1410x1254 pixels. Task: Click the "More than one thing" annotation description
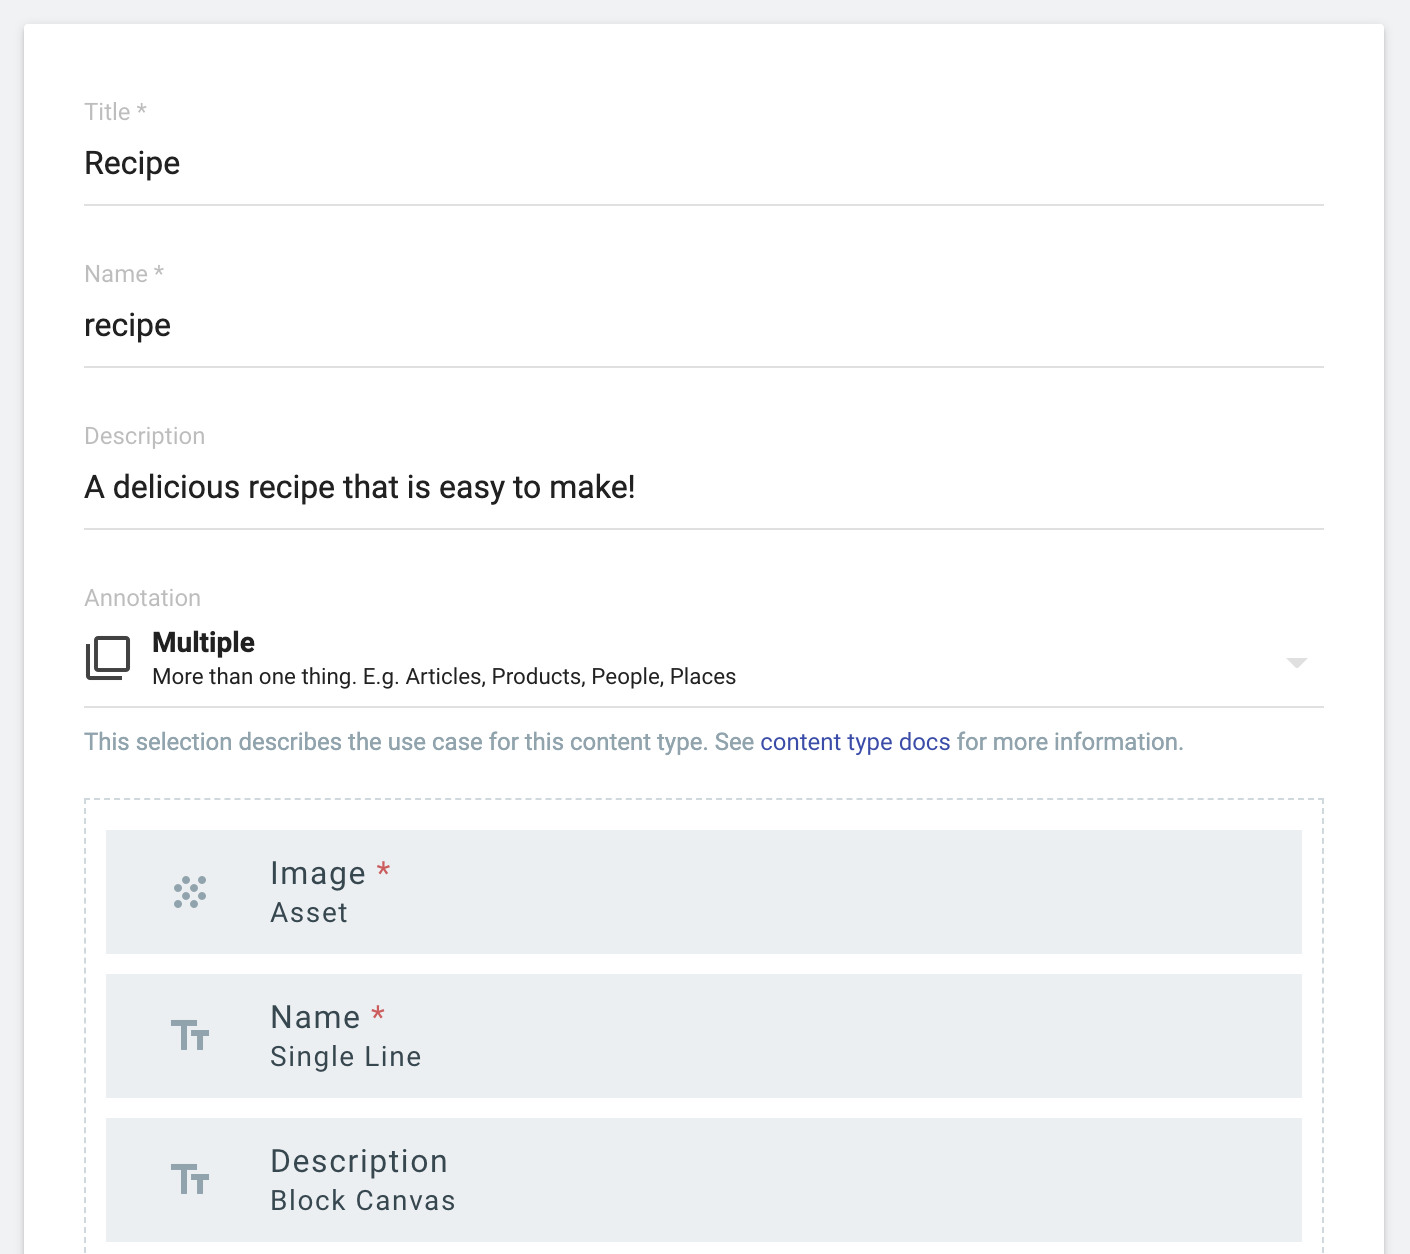(444, 677)
